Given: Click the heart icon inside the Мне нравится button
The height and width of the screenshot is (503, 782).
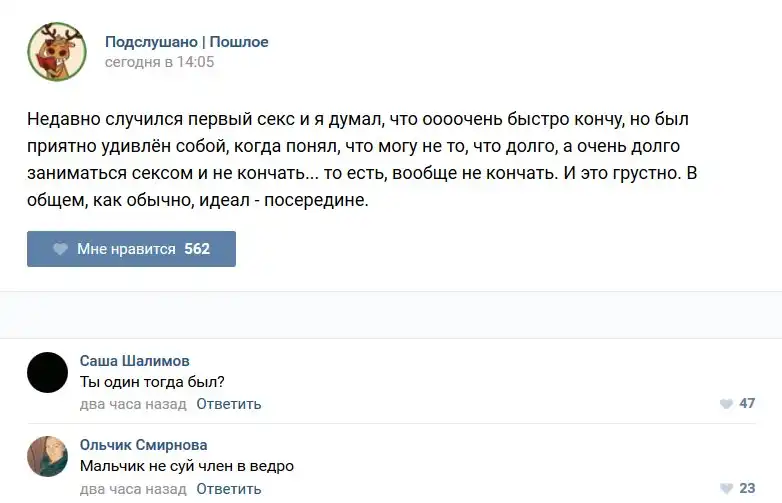Looking at the screenshot, I should pyautogui.click(x=60, y=249).
